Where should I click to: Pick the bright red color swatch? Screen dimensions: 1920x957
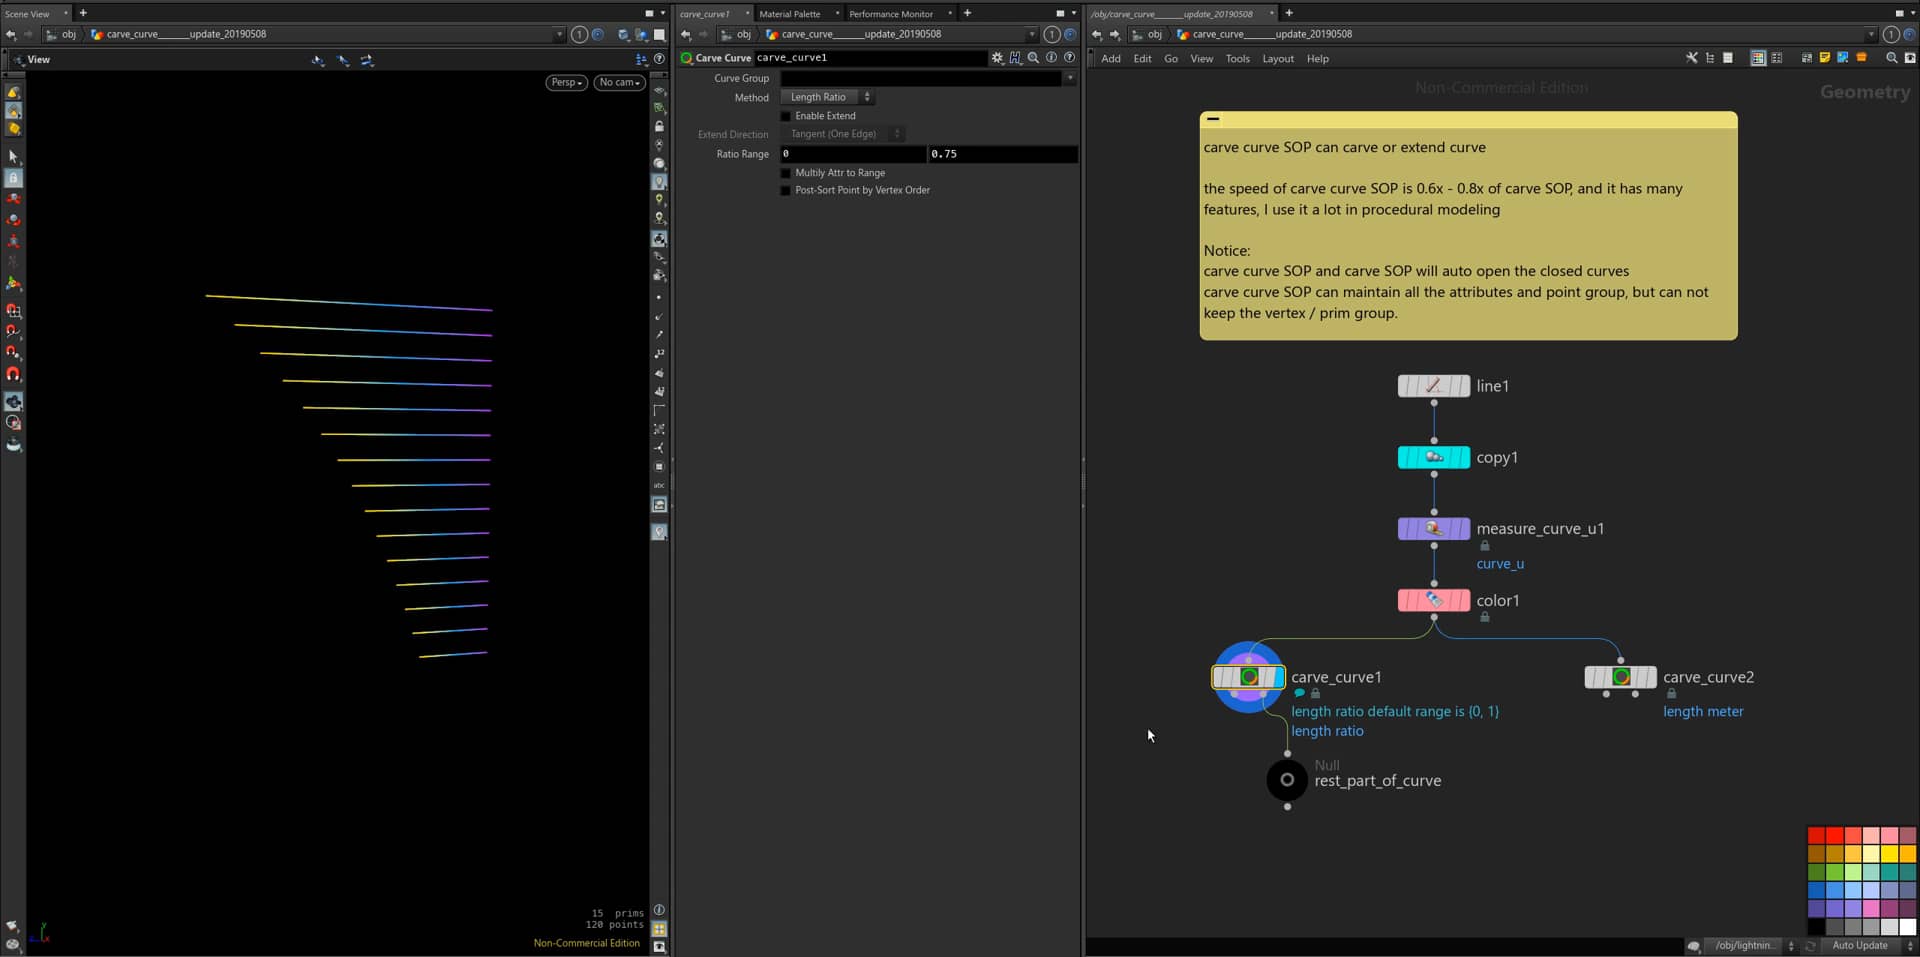pos(1834,835)
